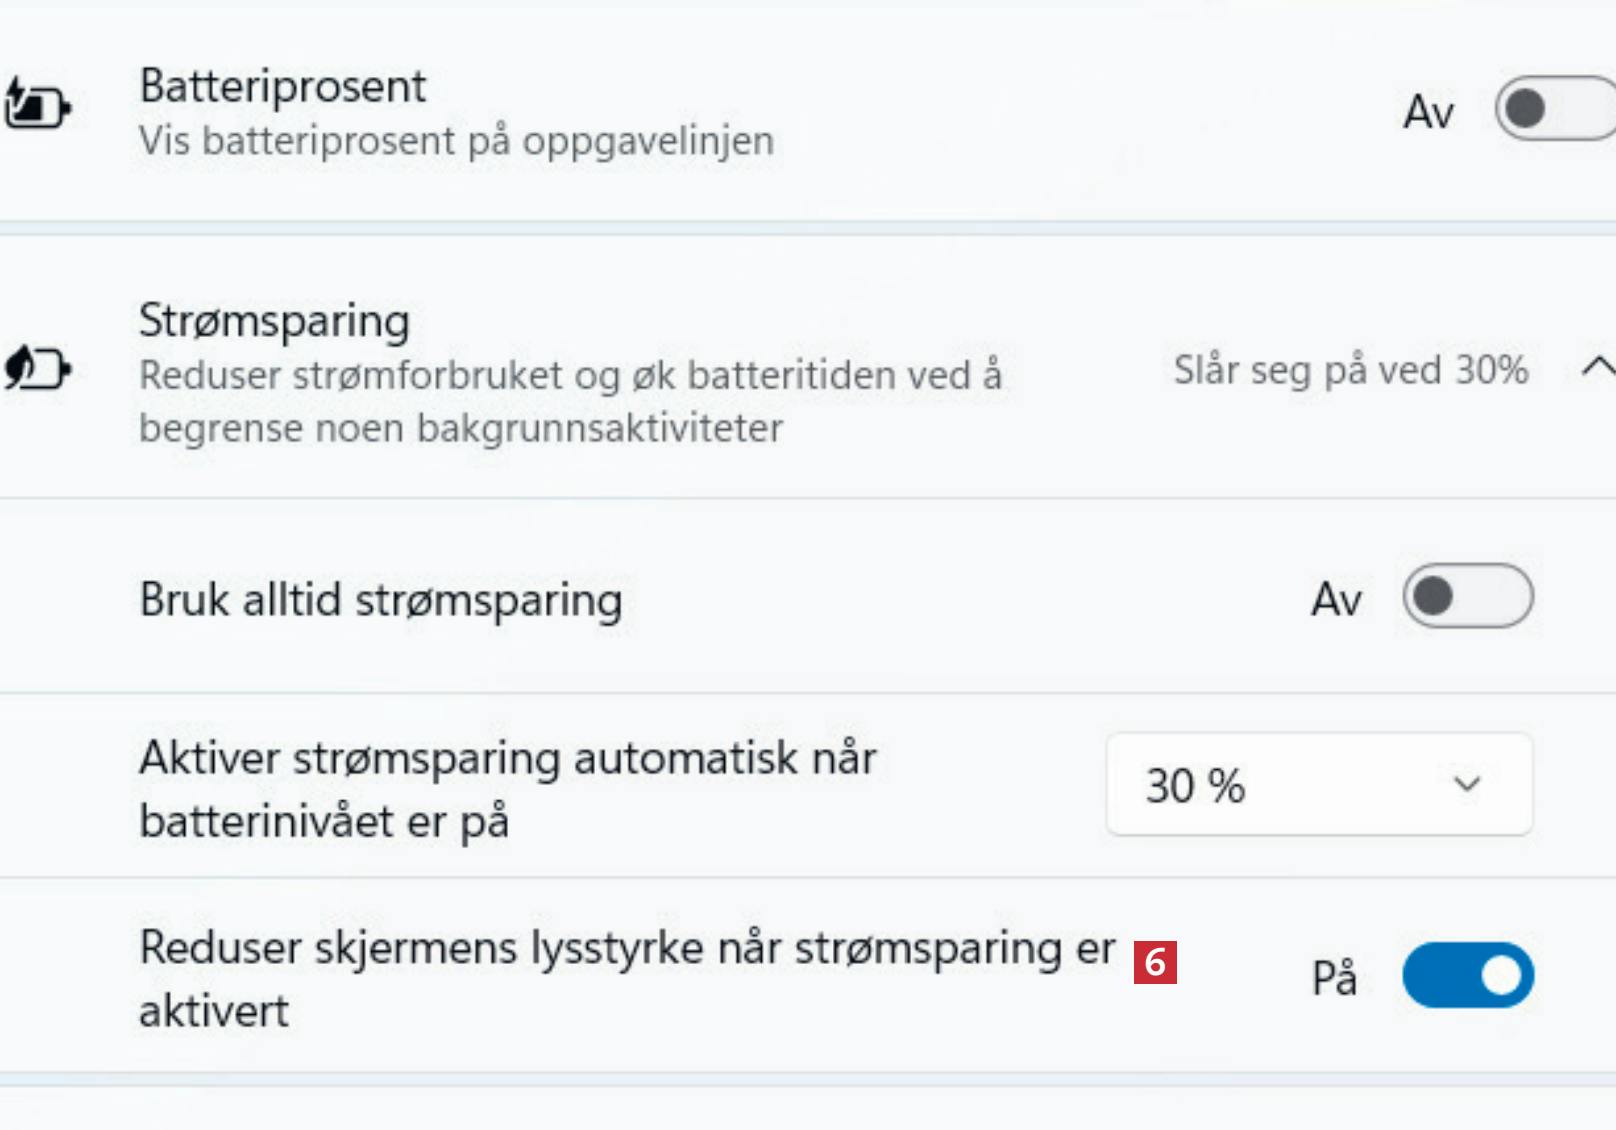This screenshot has height=1130, width=1616.
Task: Click the 'Vis batteriprosent på oppgavelinjen' description
Action: (x=456, y=141)
